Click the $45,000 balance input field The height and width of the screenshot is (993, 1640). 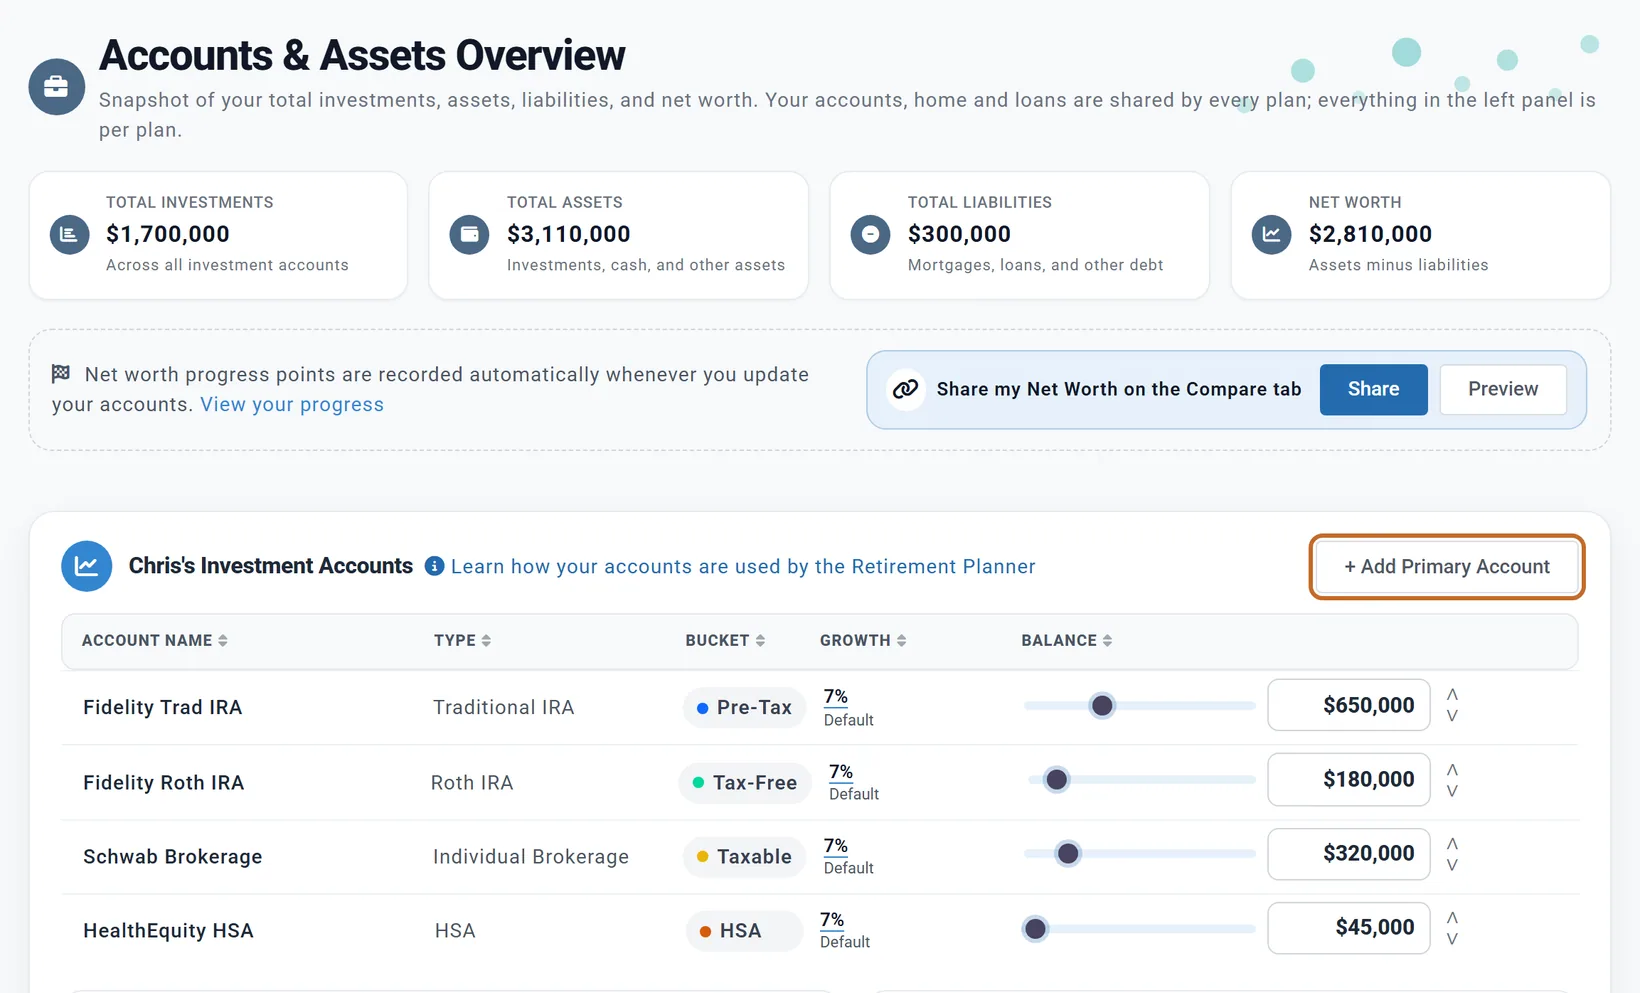[x=1349, y=928]
